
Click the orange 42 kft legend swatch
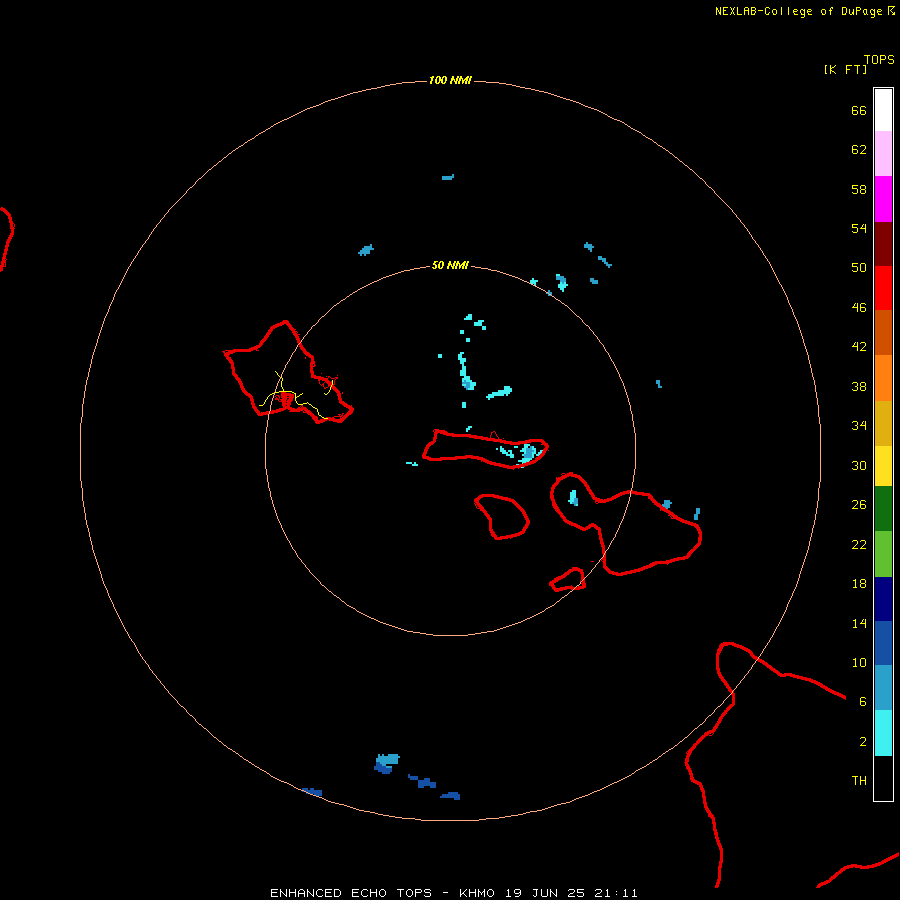point(883,377)
